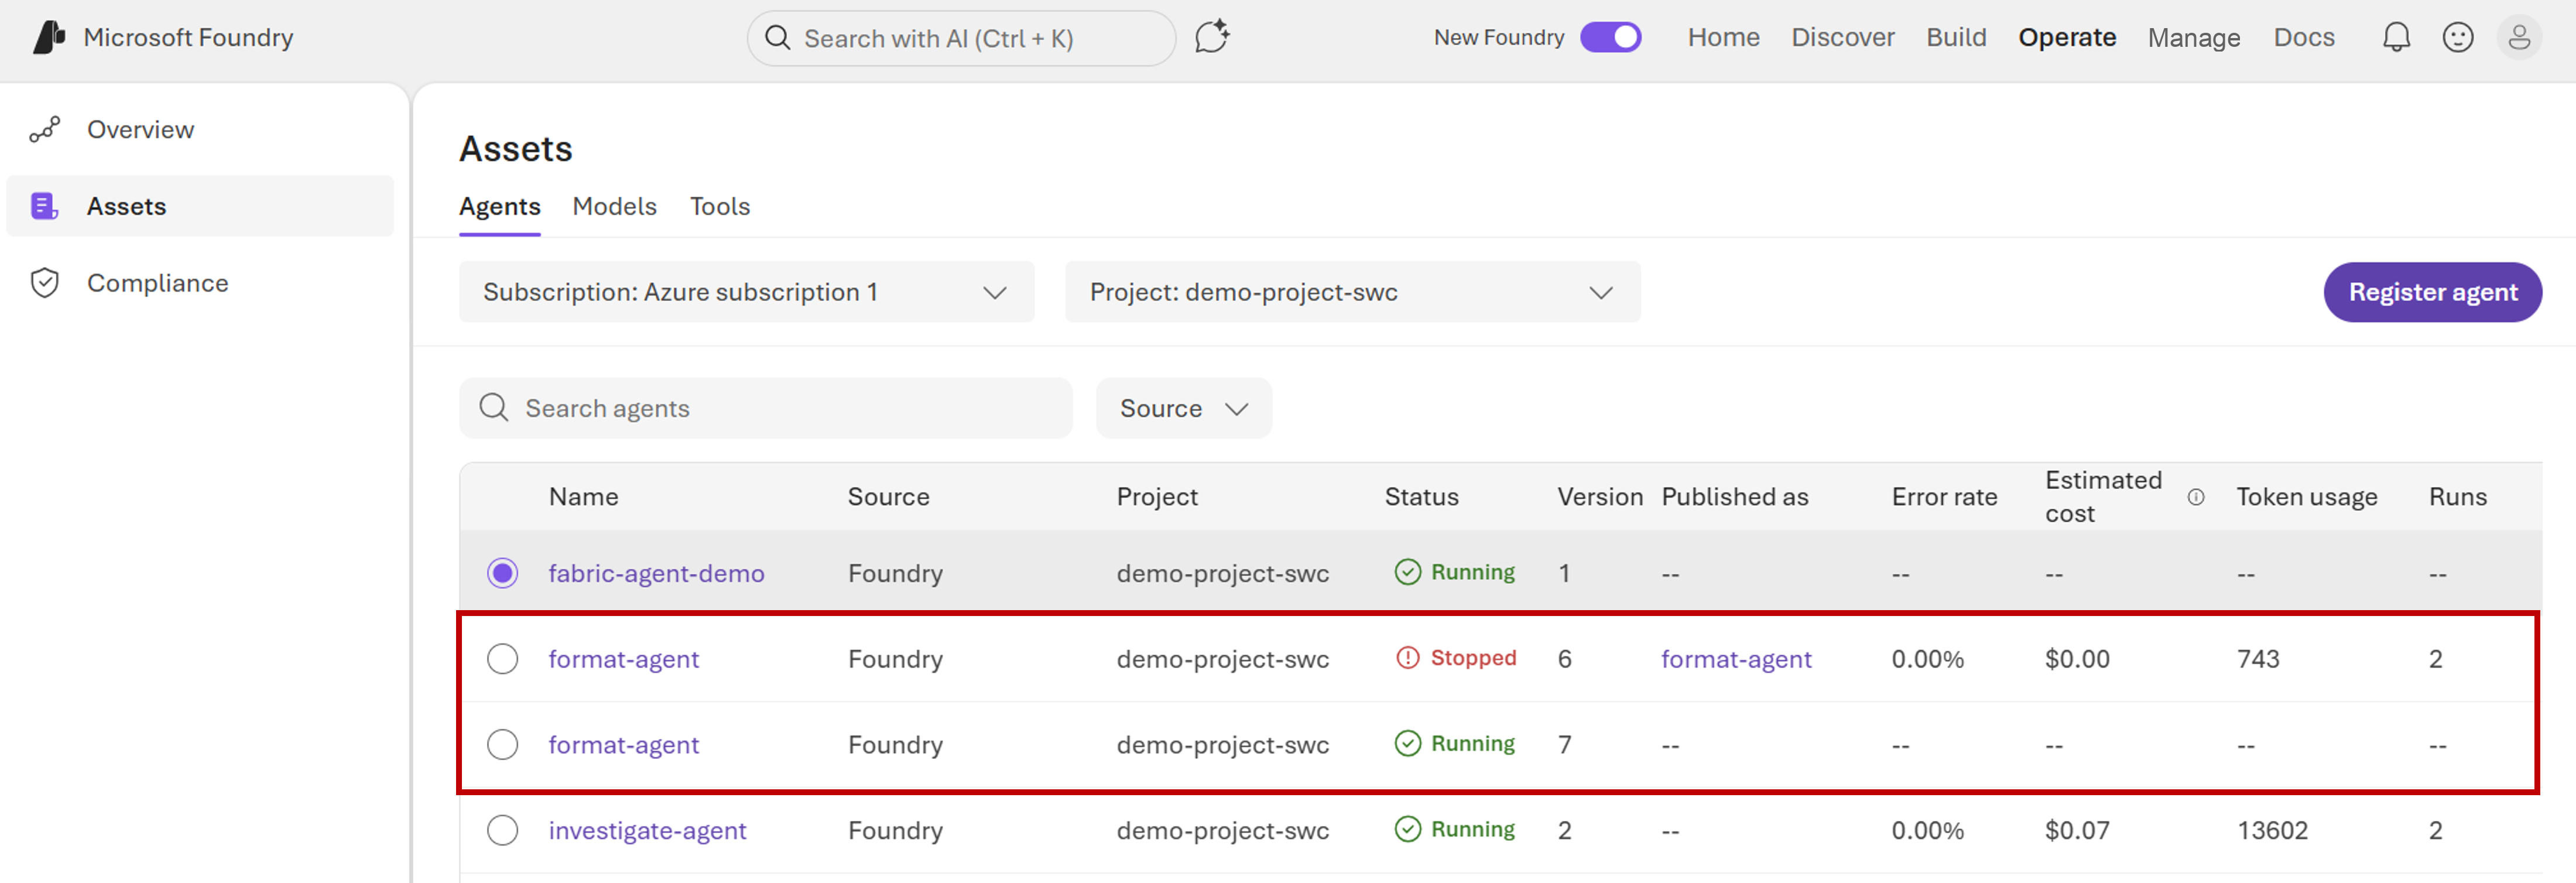
Task: Select the investigate-agent radio button
Action: [x=502, y=830]
